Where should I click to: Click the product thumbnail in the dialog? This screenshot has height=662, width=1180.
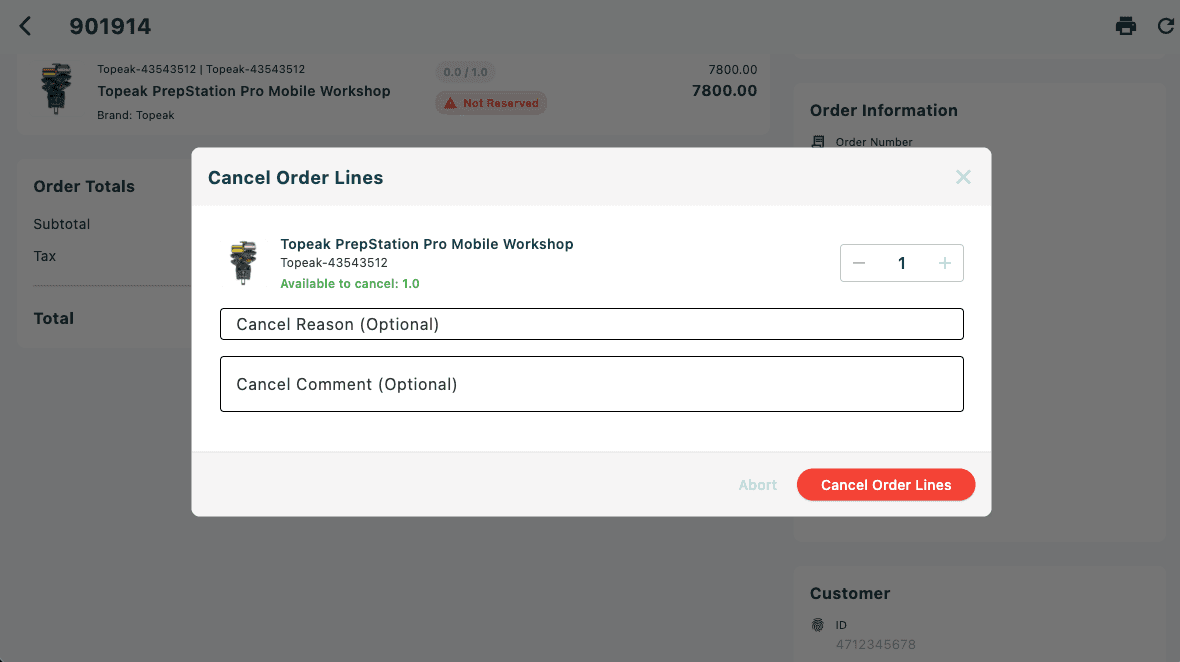tap(243, 262)
